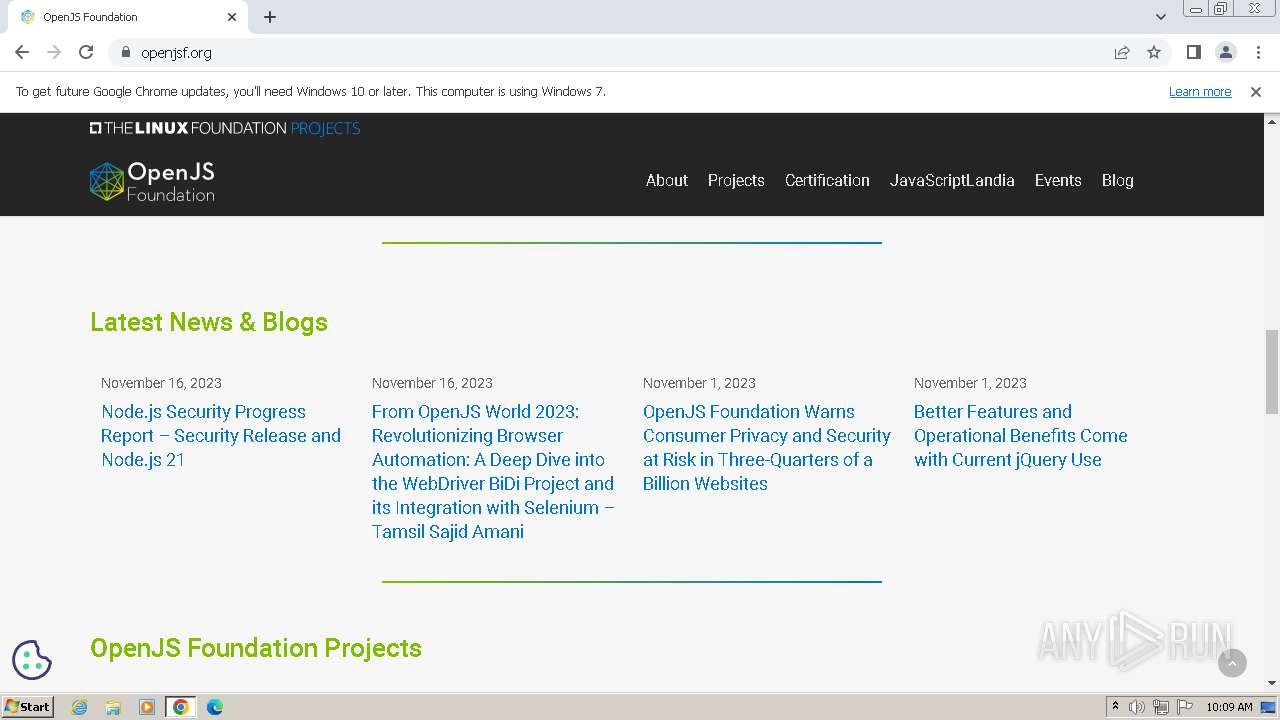Open the file explorer taskbar icon

click(113, 707)
